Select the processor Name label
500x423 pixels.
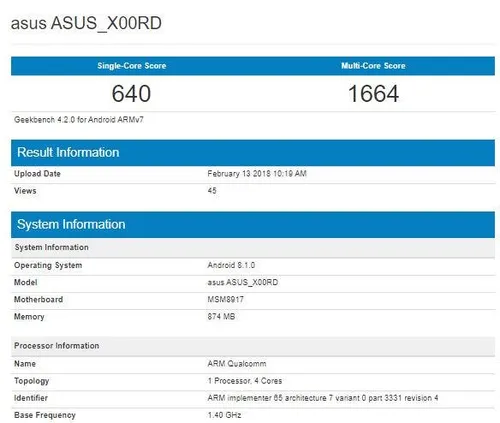click(25, 364)
